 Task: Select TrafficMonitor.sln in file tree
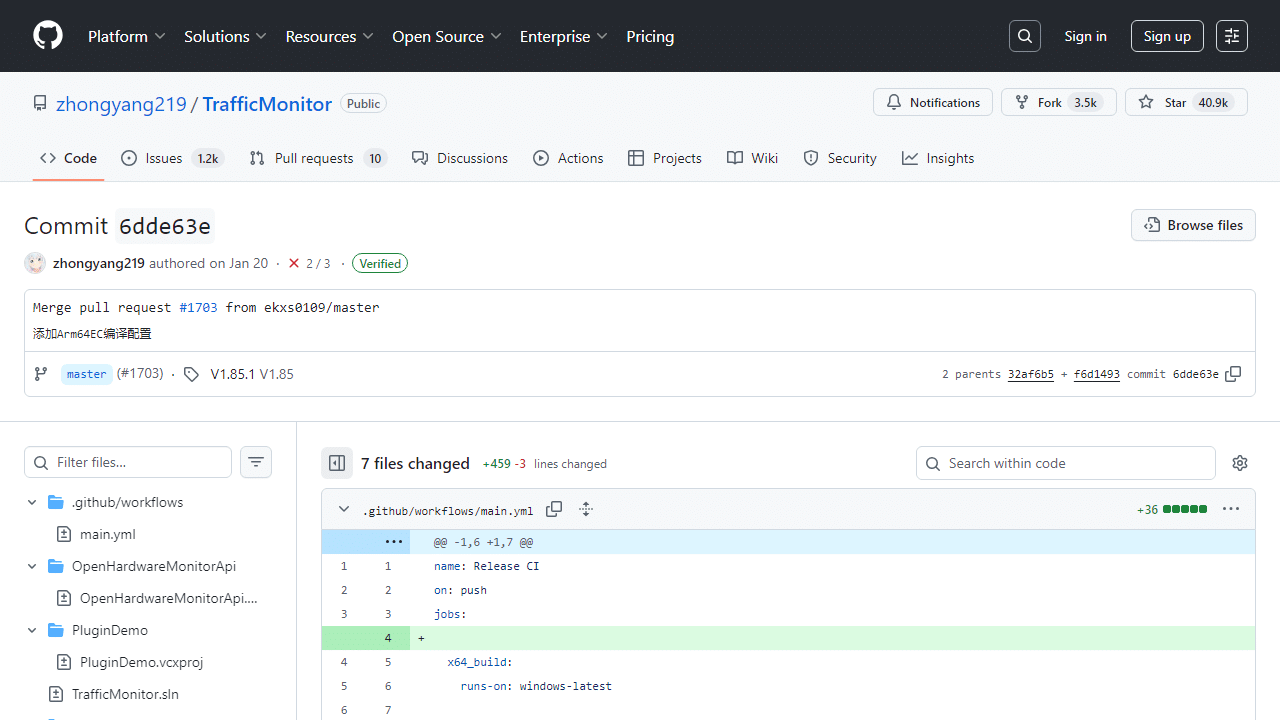coord(126,694)
